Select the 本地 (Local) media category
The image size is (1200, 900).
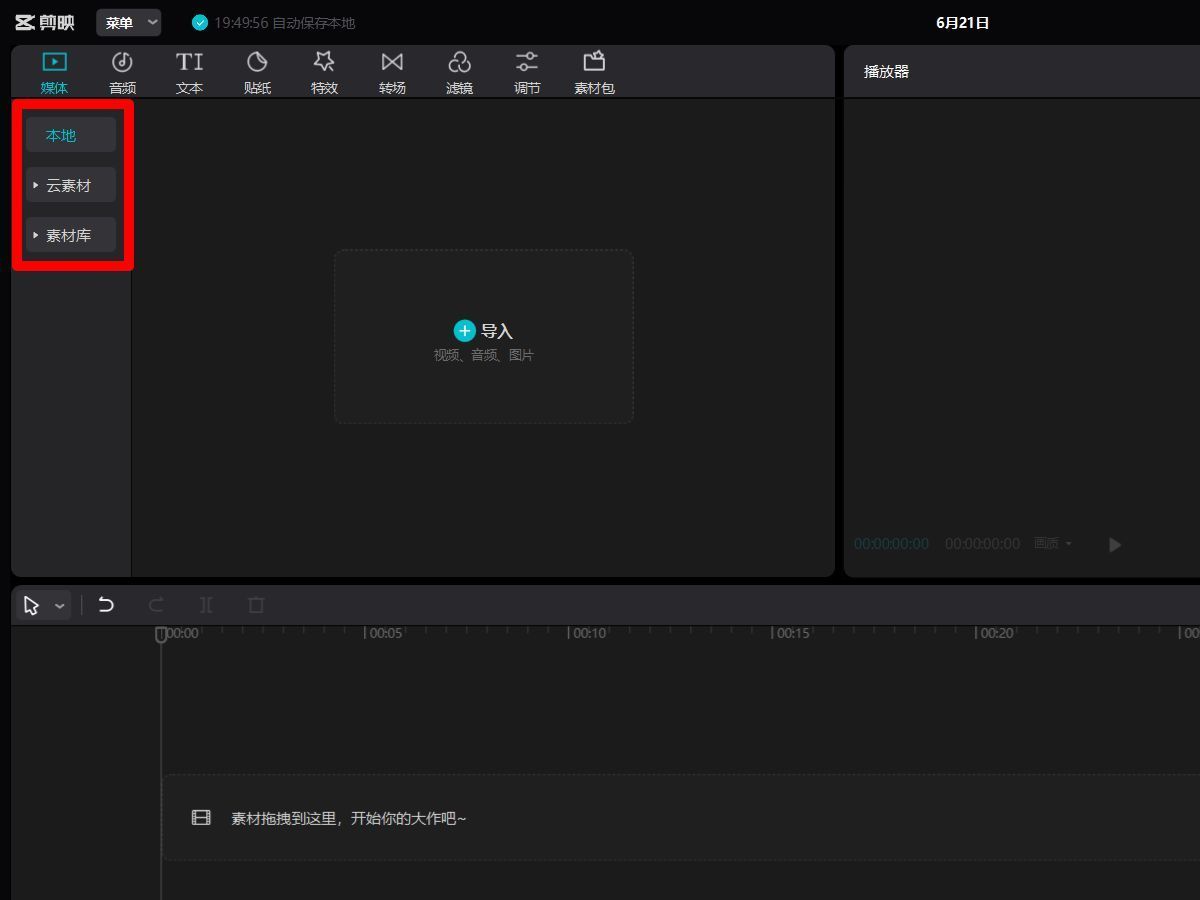coord(61,135)
